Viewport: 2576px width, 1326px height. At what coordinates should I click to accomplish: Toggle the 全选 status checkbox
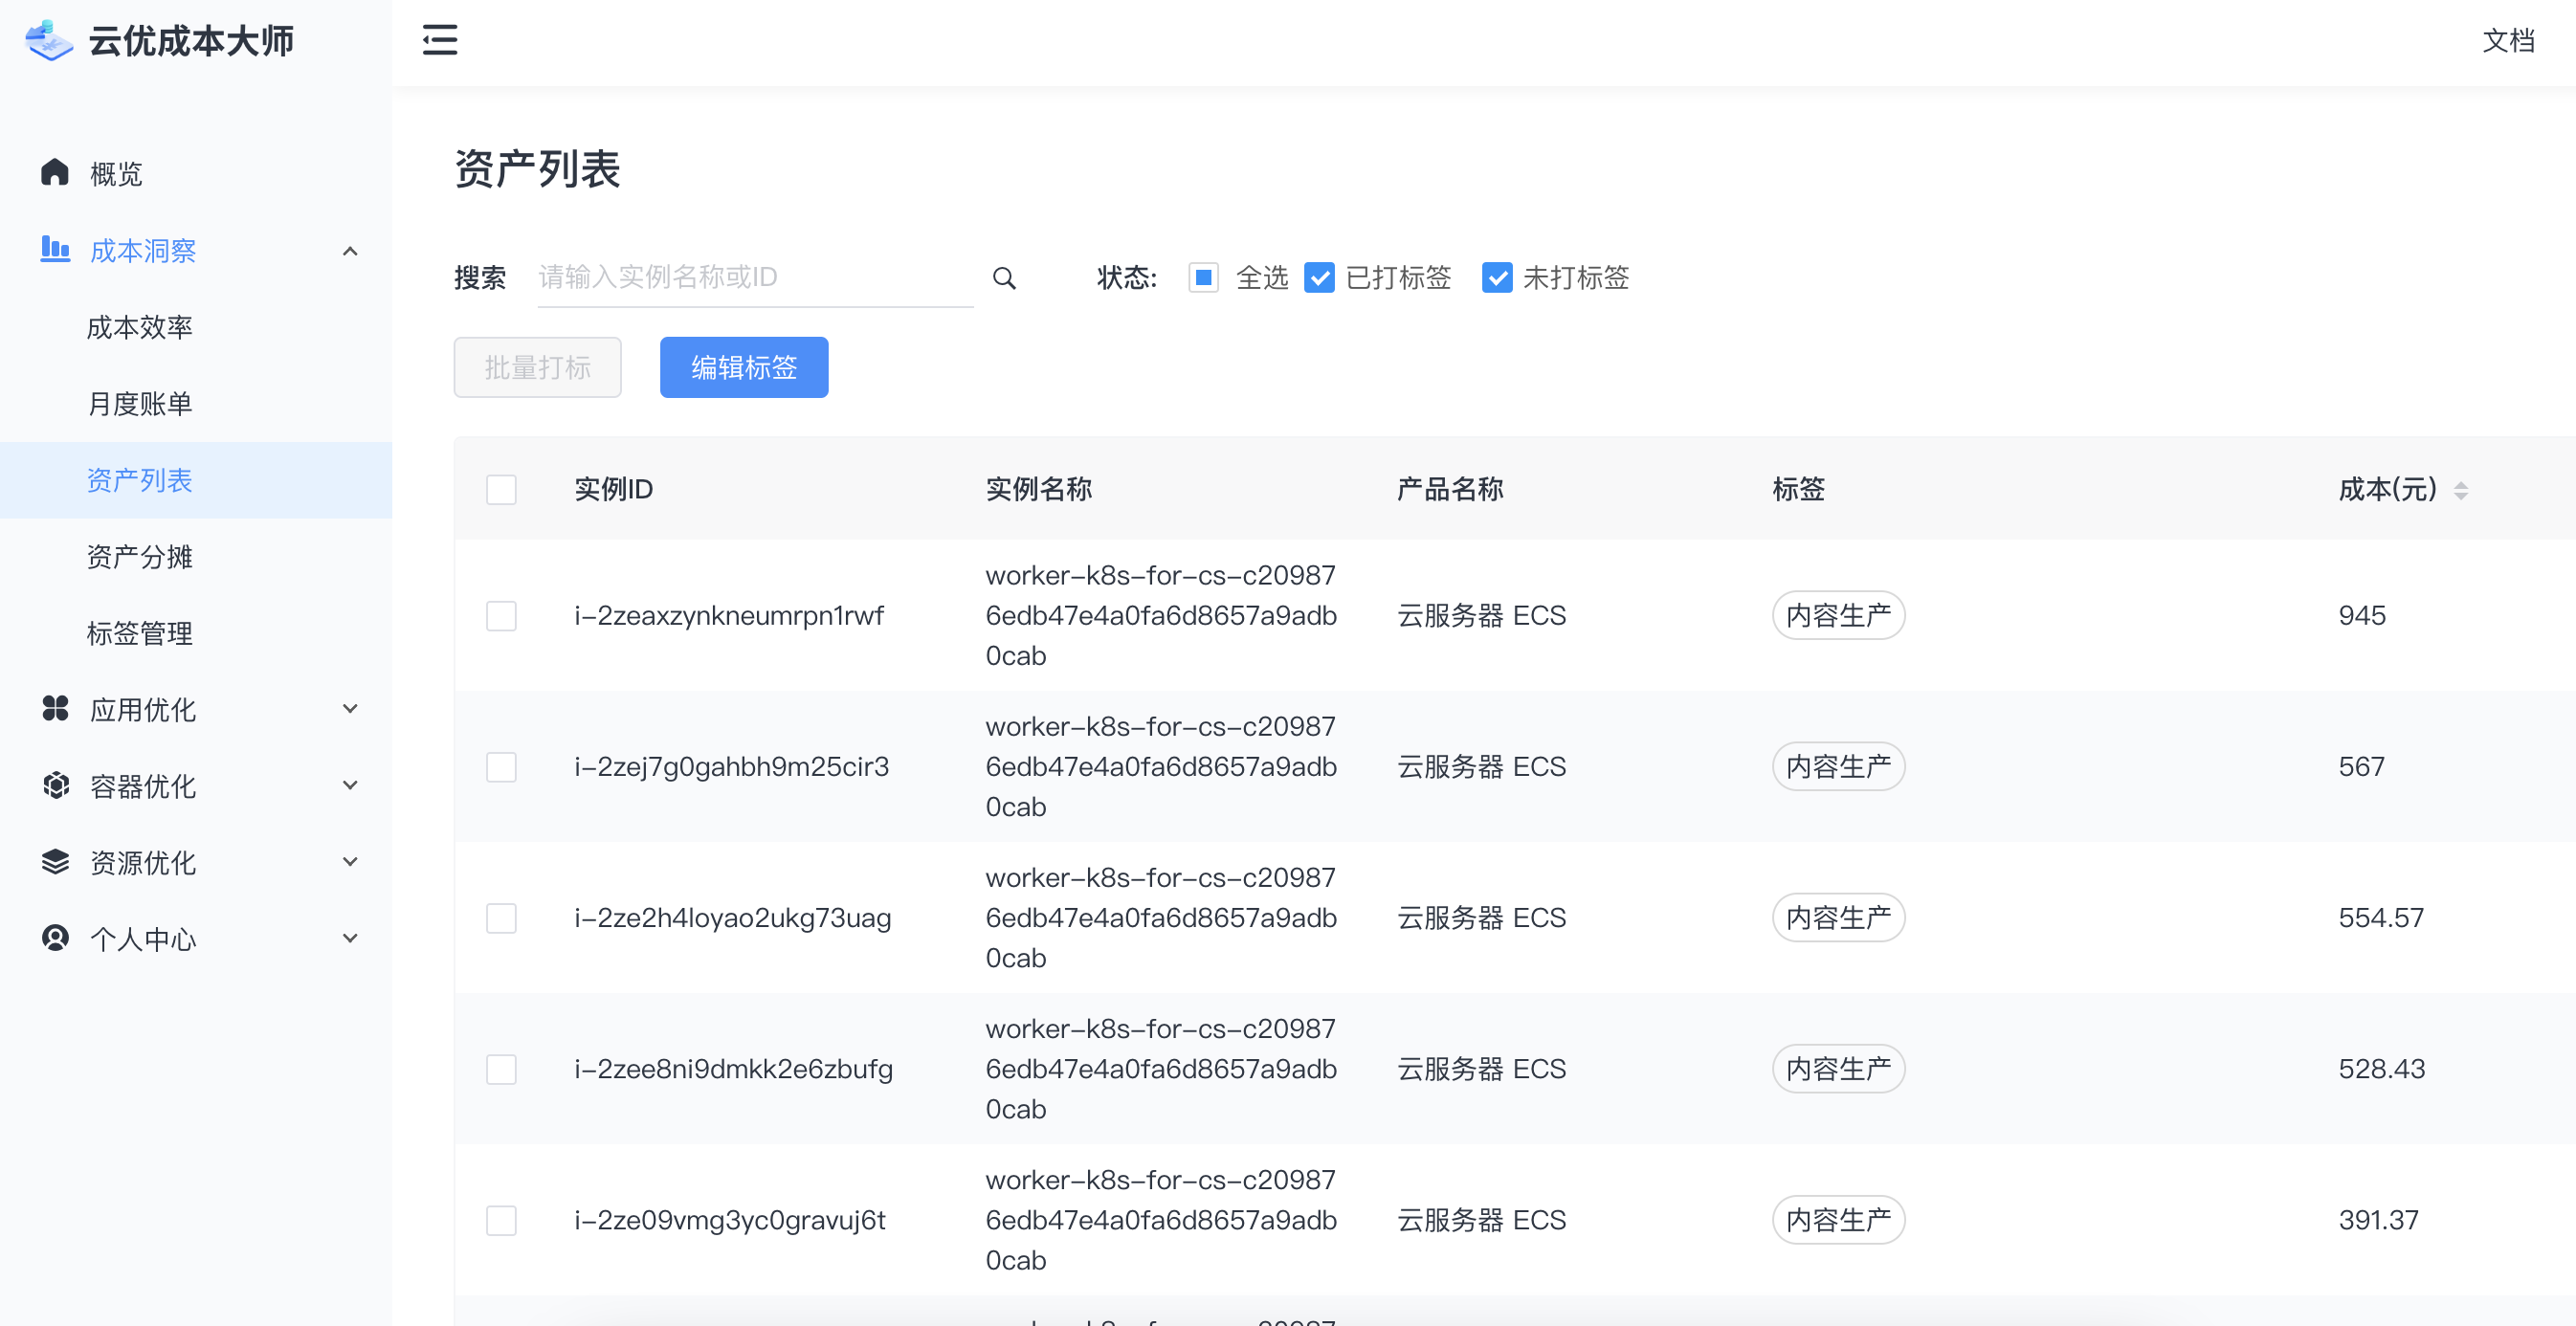click(x=1204, y=277)
